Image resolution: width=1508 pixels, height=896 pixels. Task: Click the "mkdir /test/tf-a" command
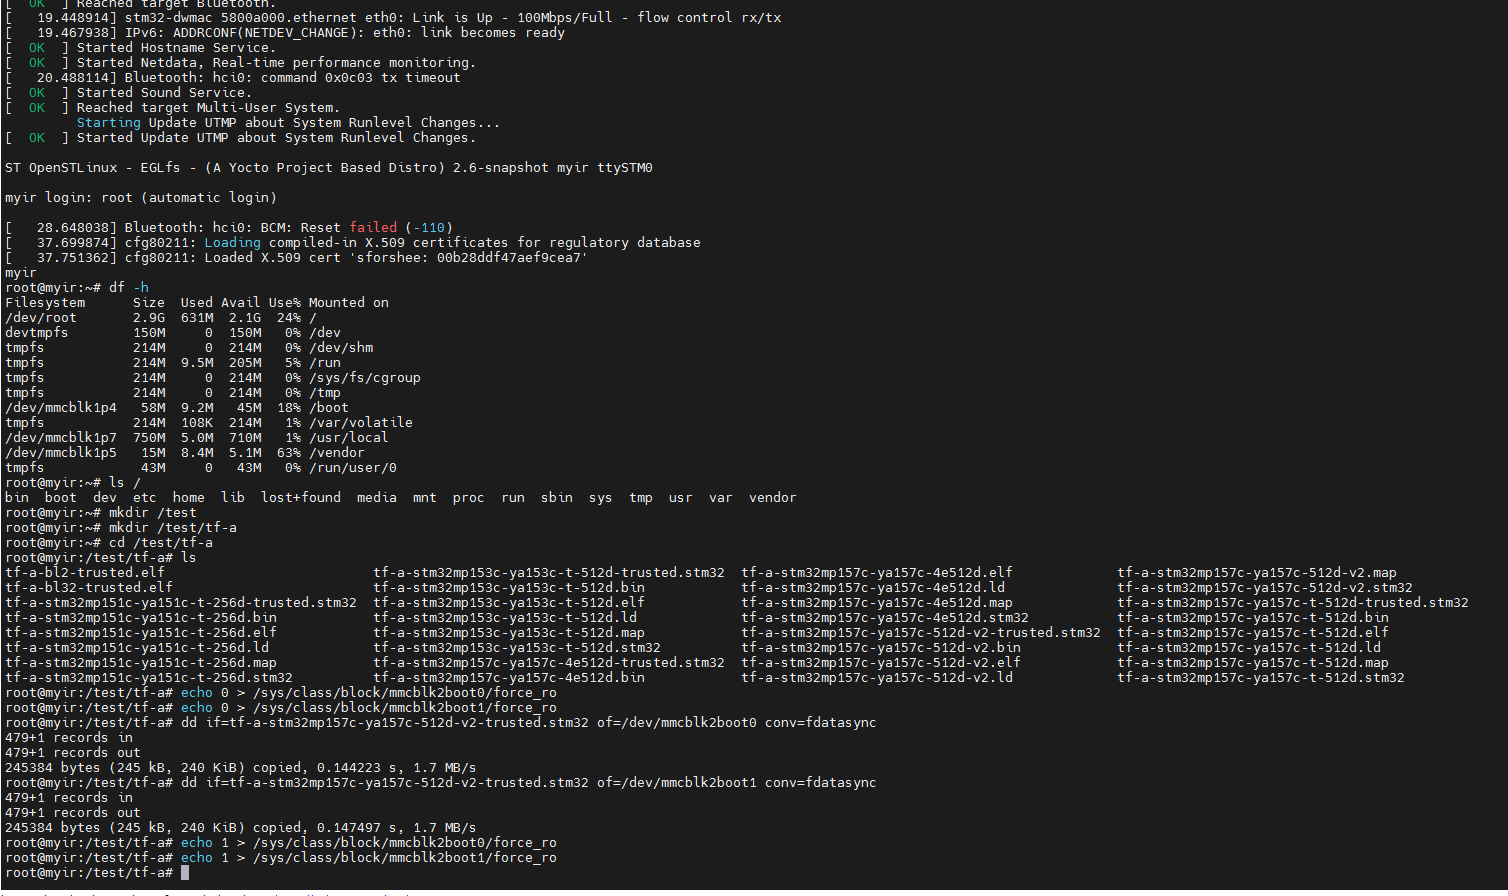pyautogui.click(x=173, y=528)
